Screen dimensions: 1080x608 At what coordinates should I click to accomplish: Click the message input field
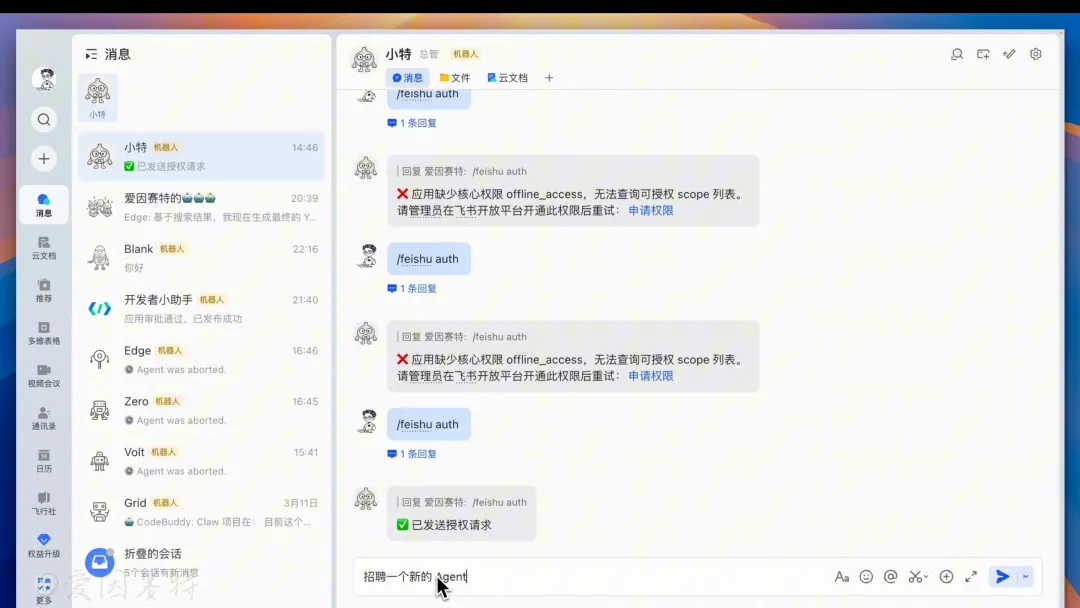coord(592,577)
